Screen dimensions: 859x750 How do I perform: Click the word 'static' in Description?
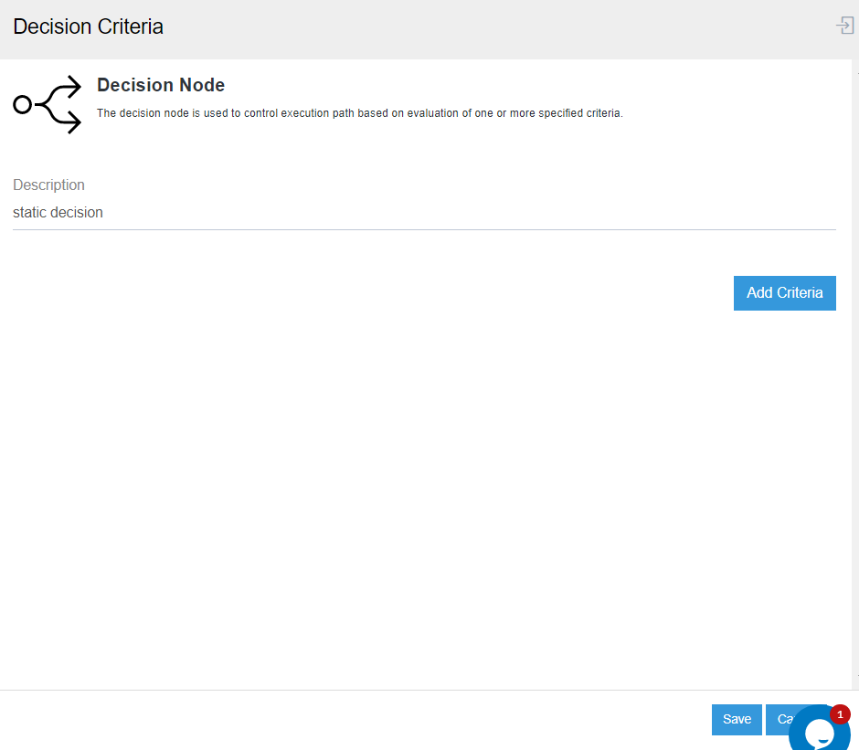pos(29,213)
